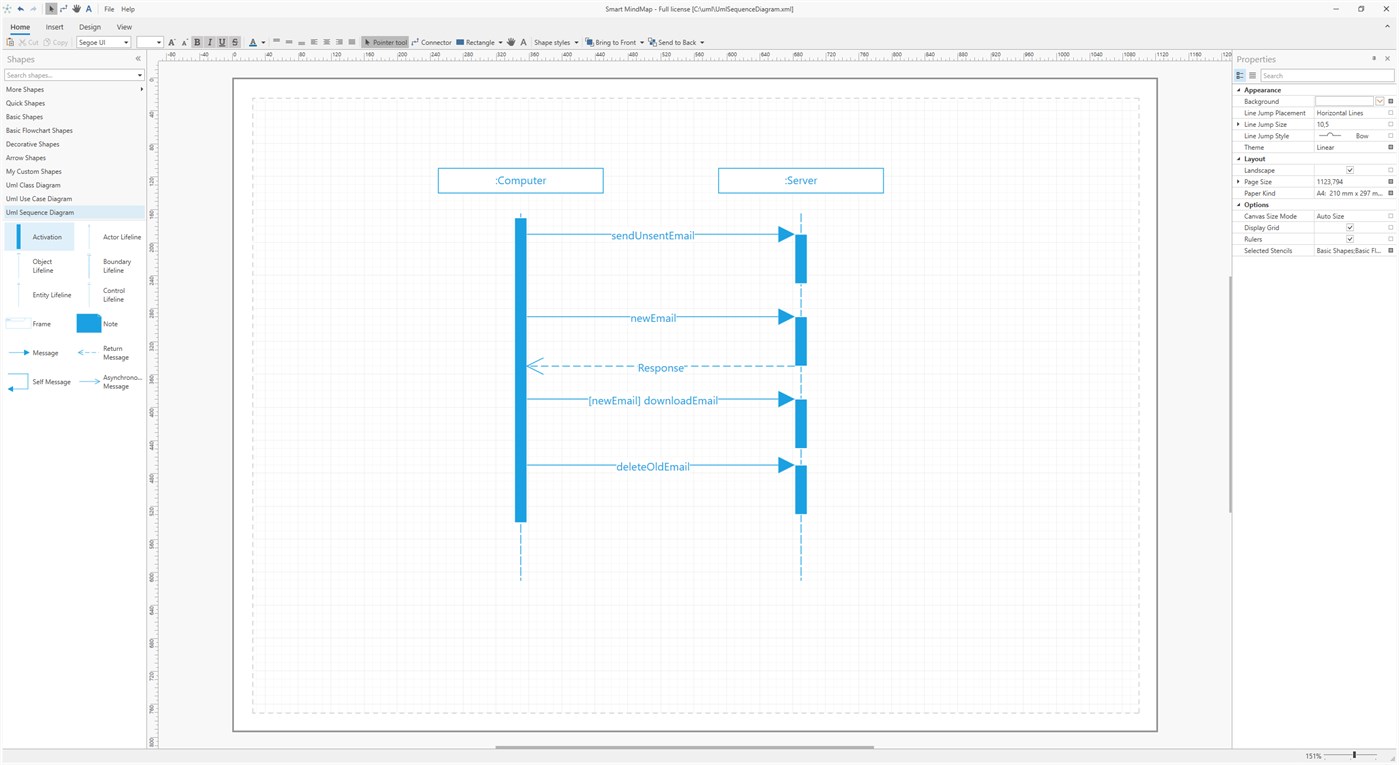
Task: Expand the Page Size property group
Action: (x=1239, y=181)
